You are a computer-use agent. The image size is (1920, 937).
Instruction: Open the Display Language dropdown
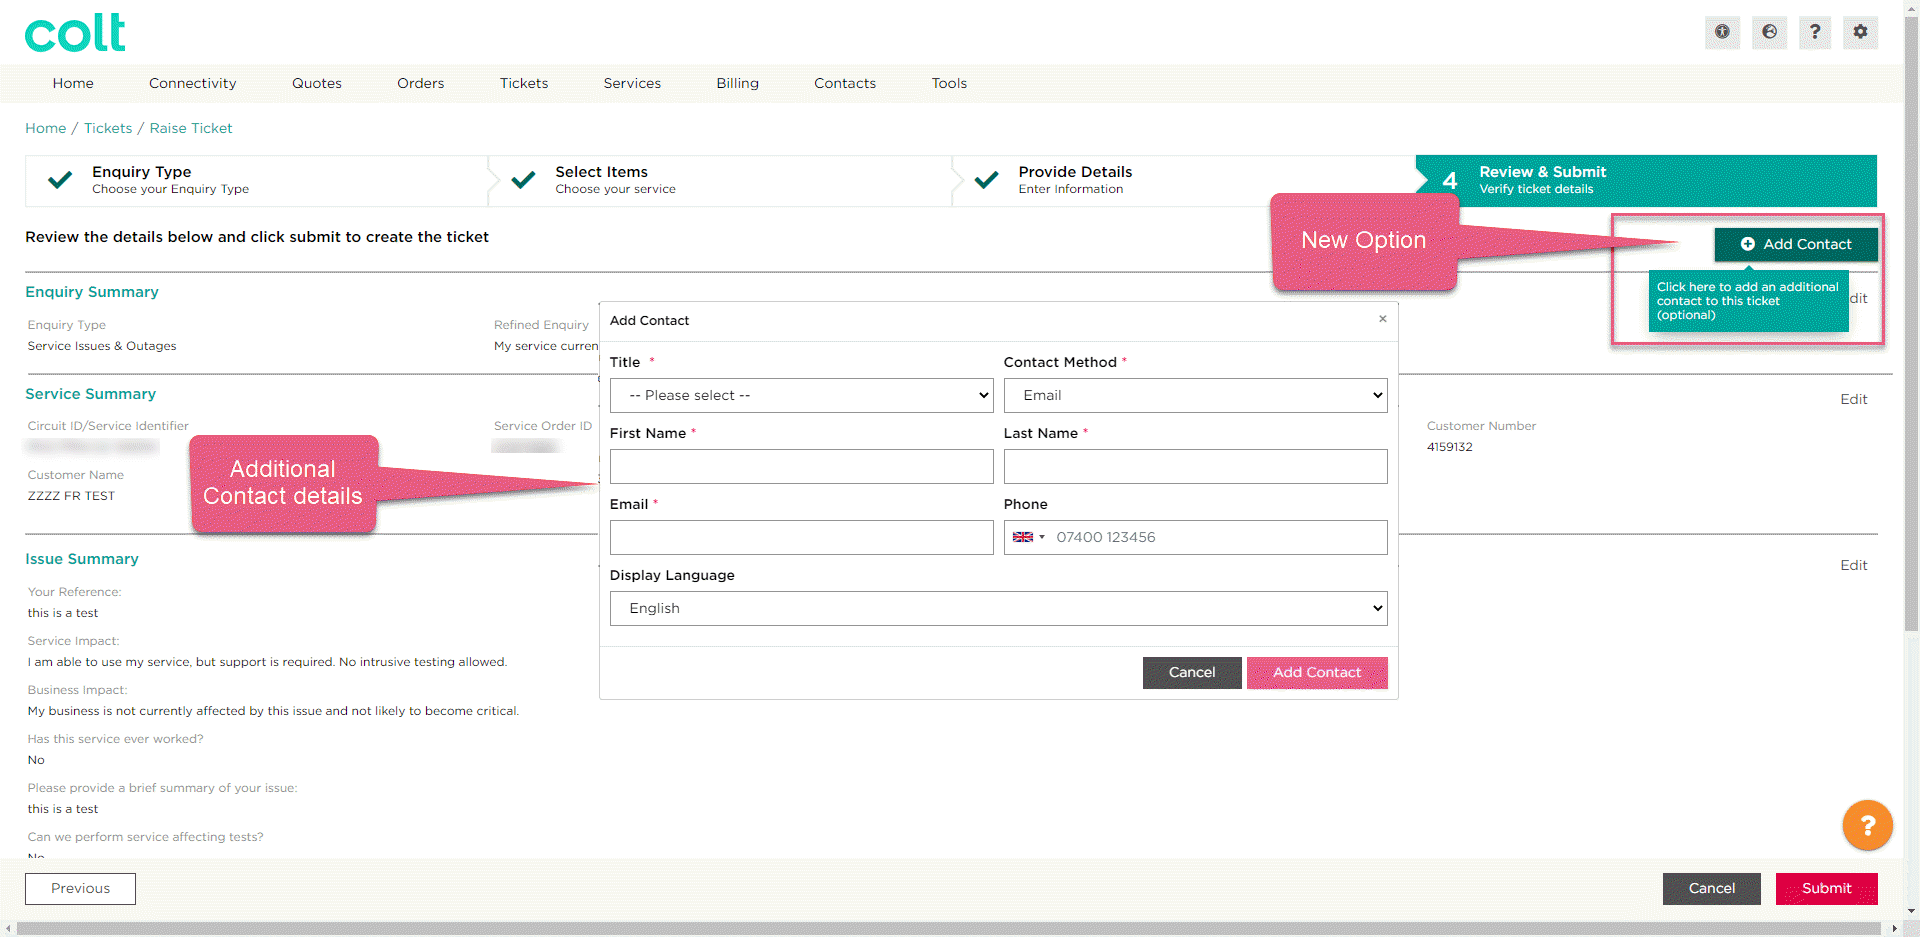[x=997, y=608]
